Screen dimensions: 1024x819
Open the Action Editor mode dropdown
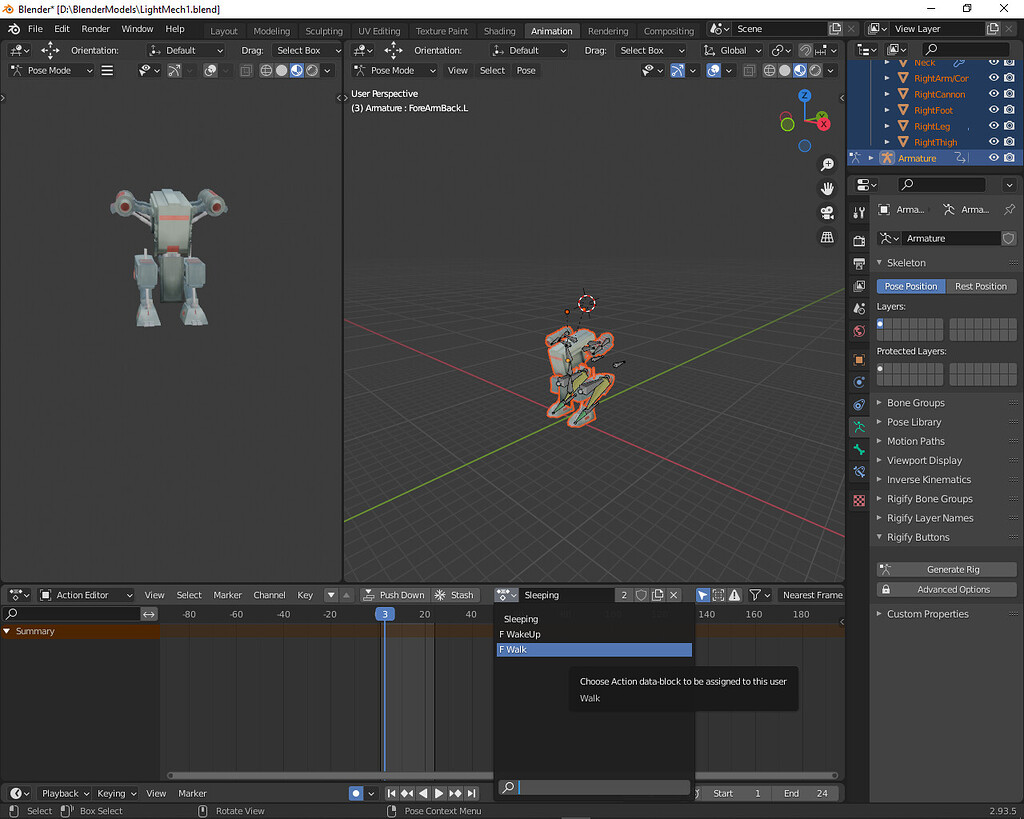[85, 594]
